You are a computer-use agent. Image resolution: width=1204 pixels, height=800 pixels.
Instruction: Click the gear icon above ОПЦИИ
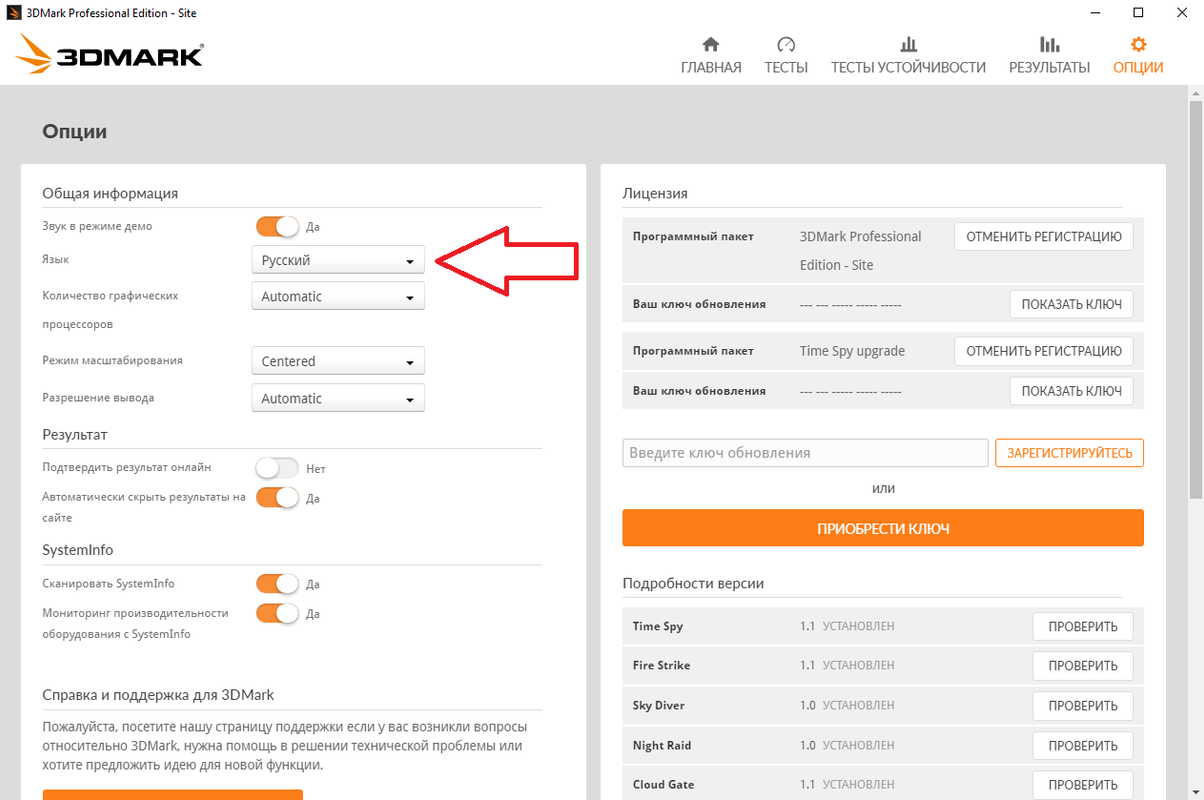(1138, 45)
